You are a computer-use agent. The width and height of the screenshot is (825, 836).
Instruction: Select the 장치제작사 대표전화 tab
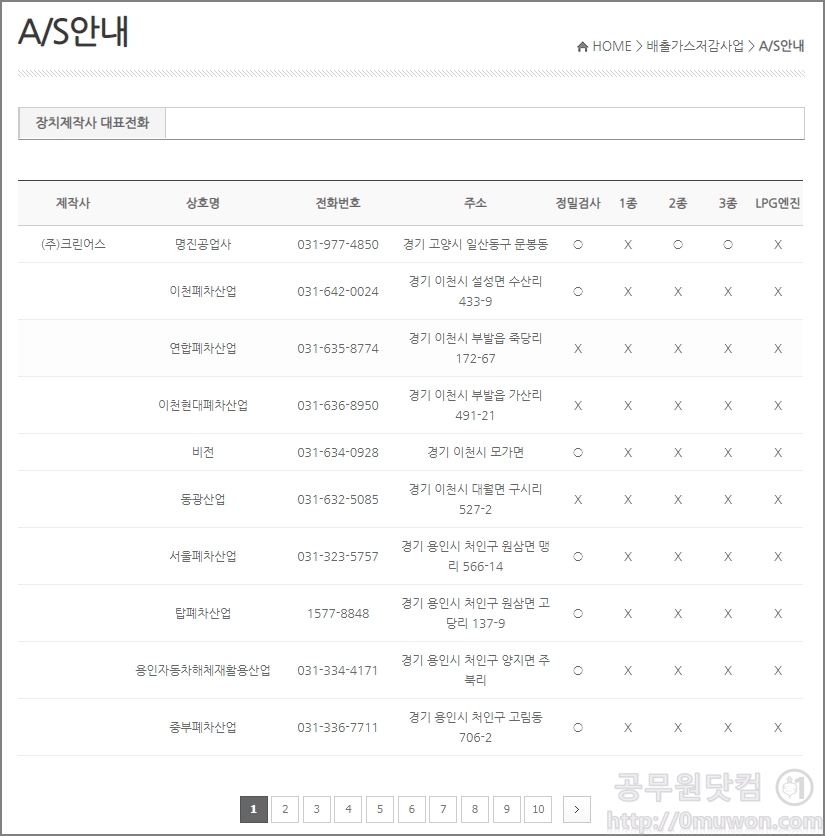(92, 123)
